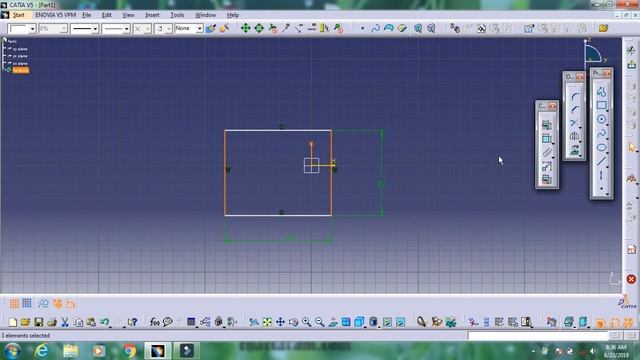This screenshot has width=640, height=360.
Task: Close the Constraint floating toolbar
Action: coord(552,106)
